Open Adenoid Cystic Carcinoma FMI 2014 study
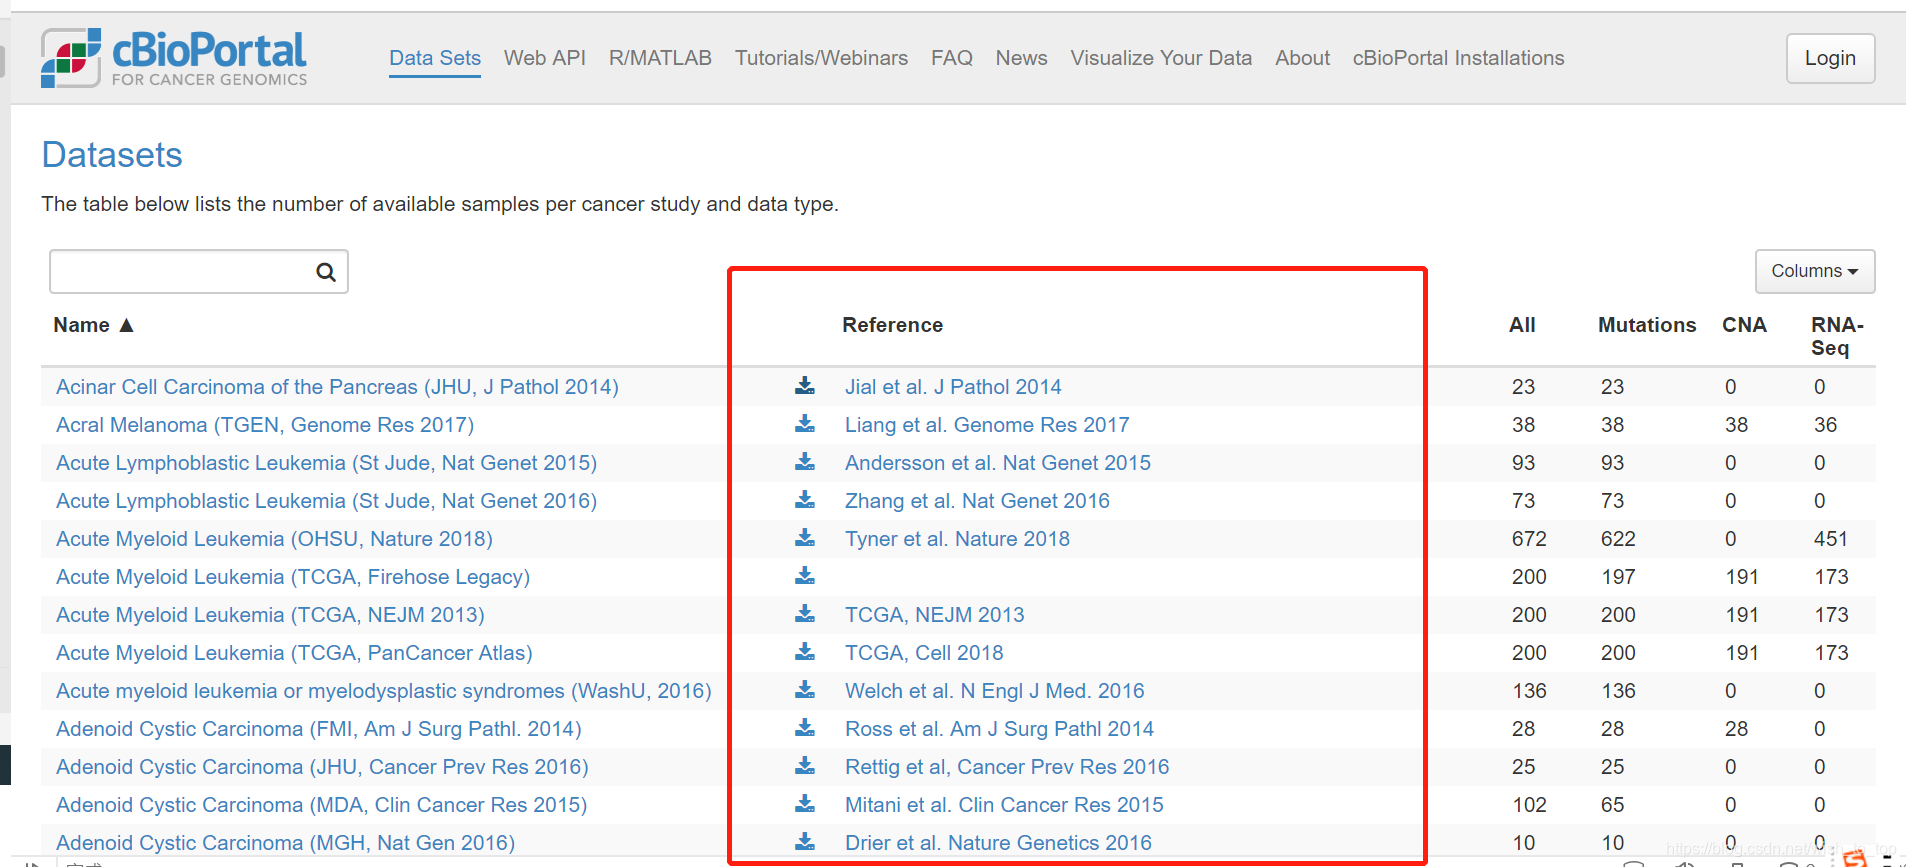1906x867 pixels. click(319, 729)
